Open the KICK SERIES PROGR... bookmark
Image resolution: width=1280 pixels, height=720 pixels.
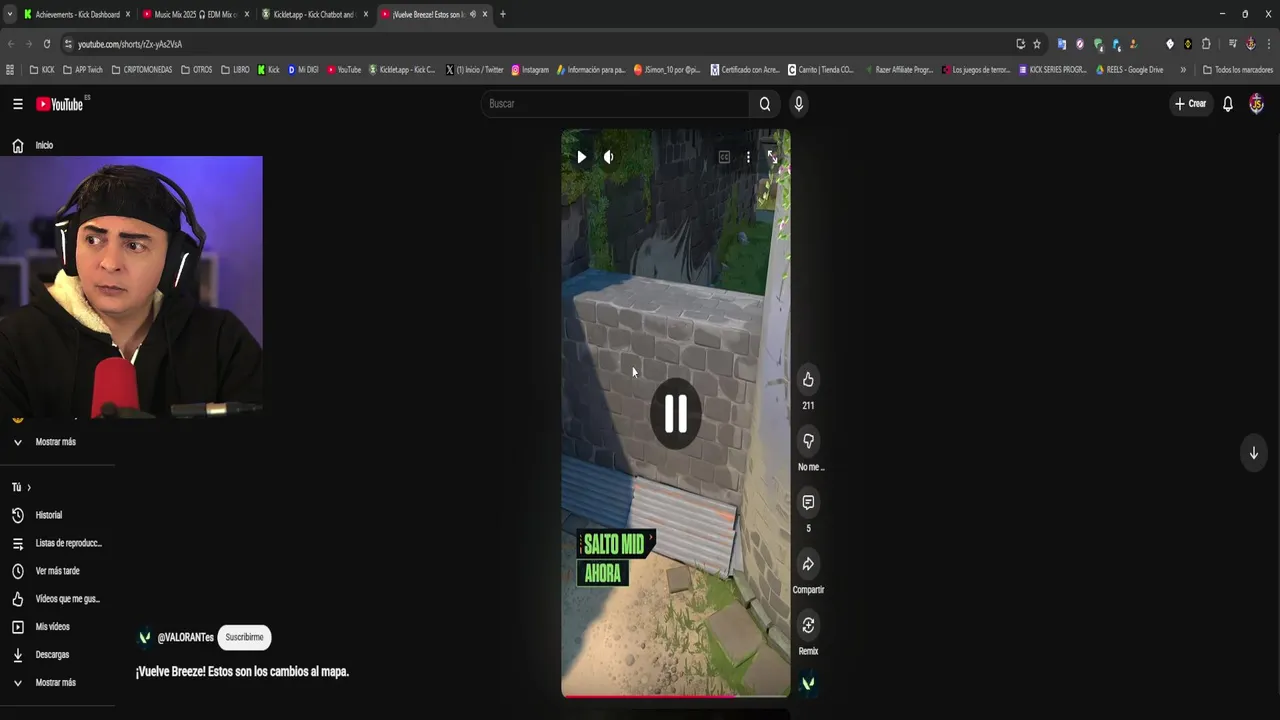click(1052, 70)
